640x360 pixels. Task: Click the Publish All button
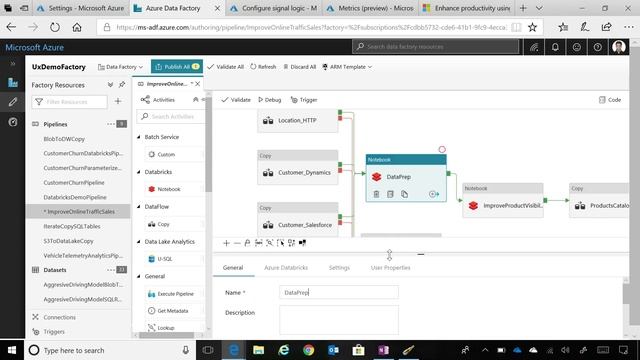coord(177,67)
